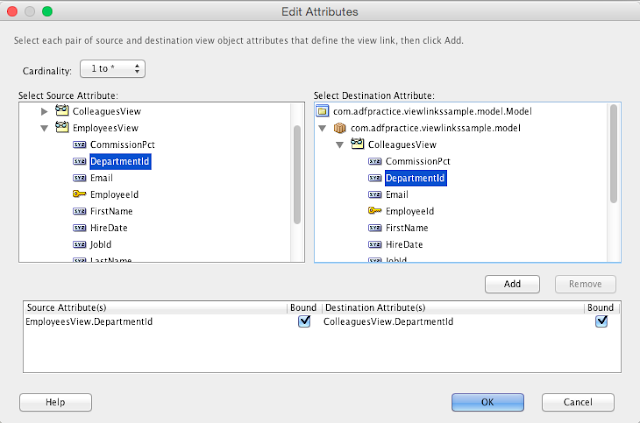
Task: Expand ColleaguesView node in source tree
Action: tap(44, 111)
